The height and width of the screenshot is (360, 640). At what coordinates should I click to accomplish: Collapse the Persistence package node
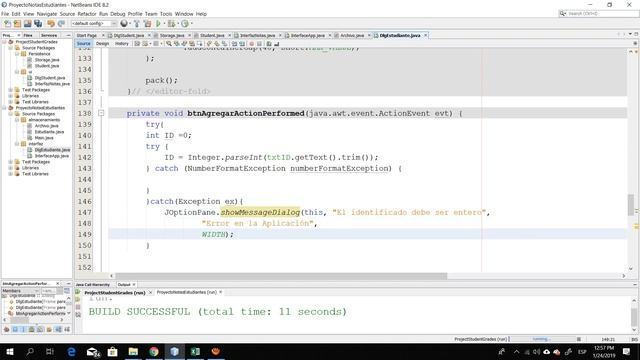(x=17, y=54)
